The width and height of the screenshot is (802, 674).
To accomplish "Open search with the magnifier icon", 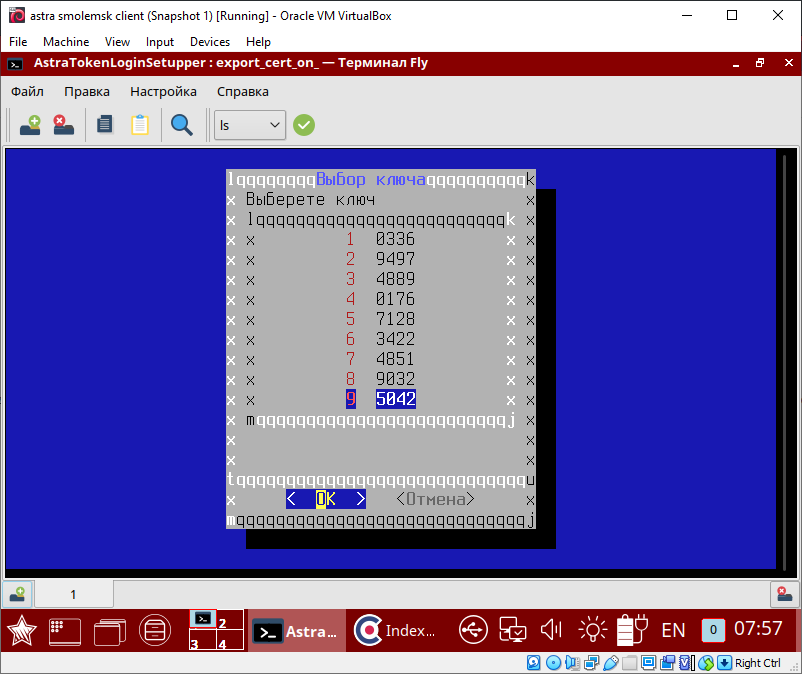I will [x=182, y=125].
